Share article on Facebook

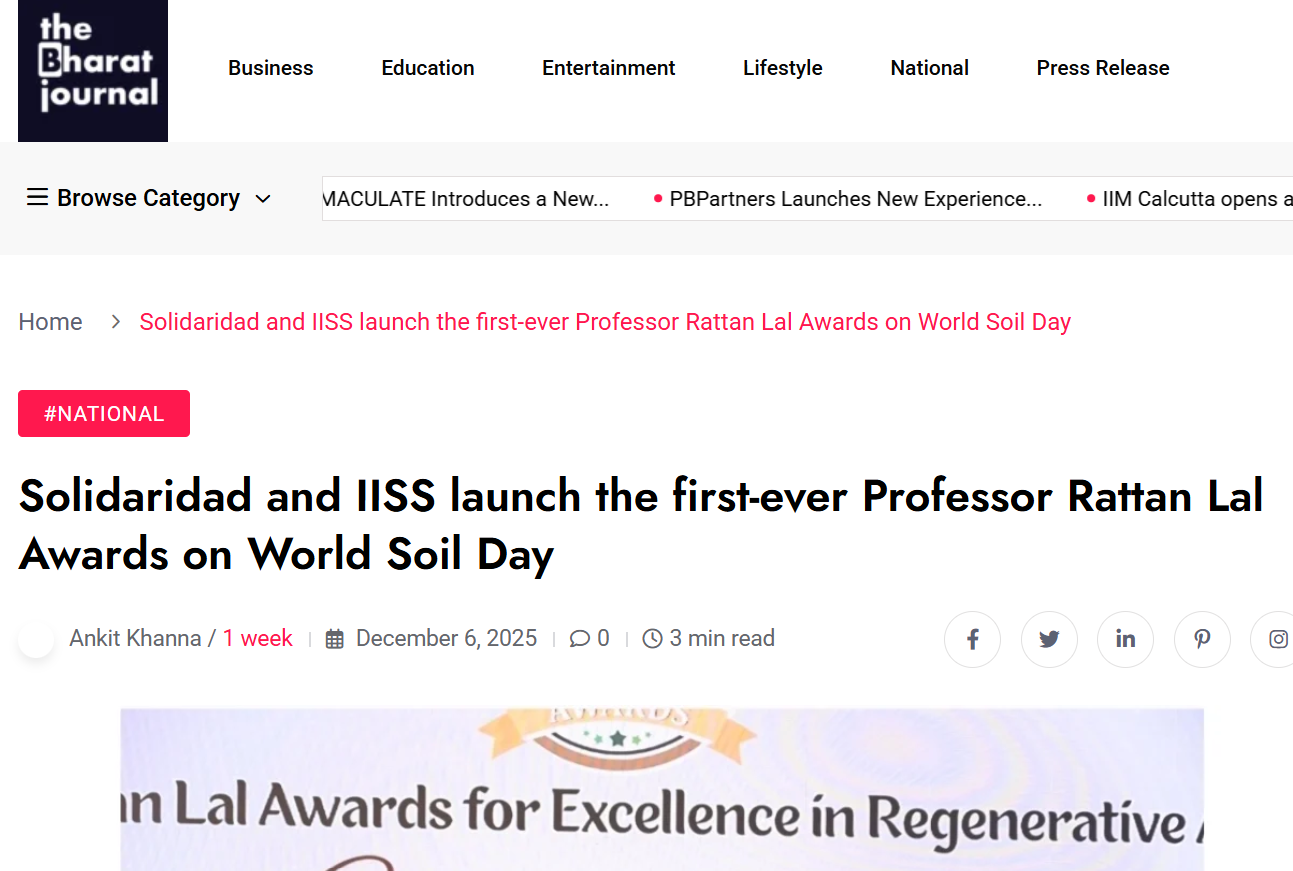(972, 639)
